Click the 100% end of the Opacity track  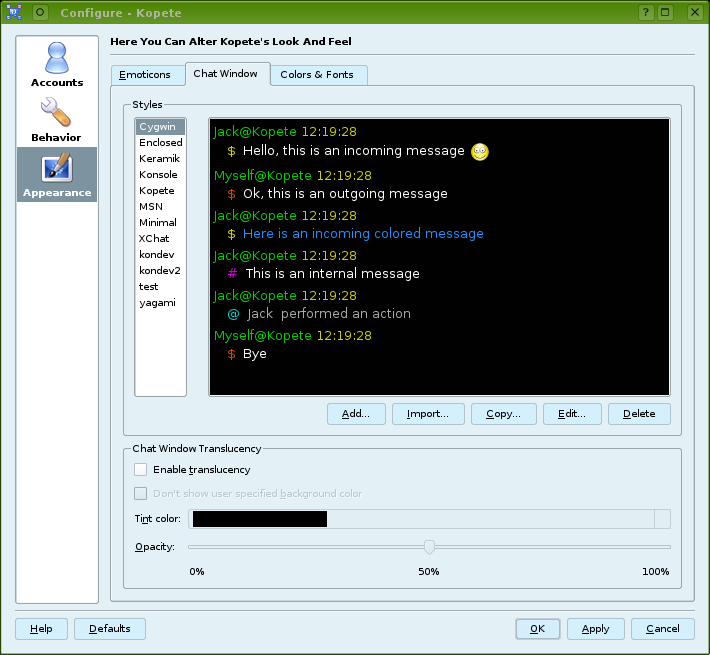tap(668, 547)
